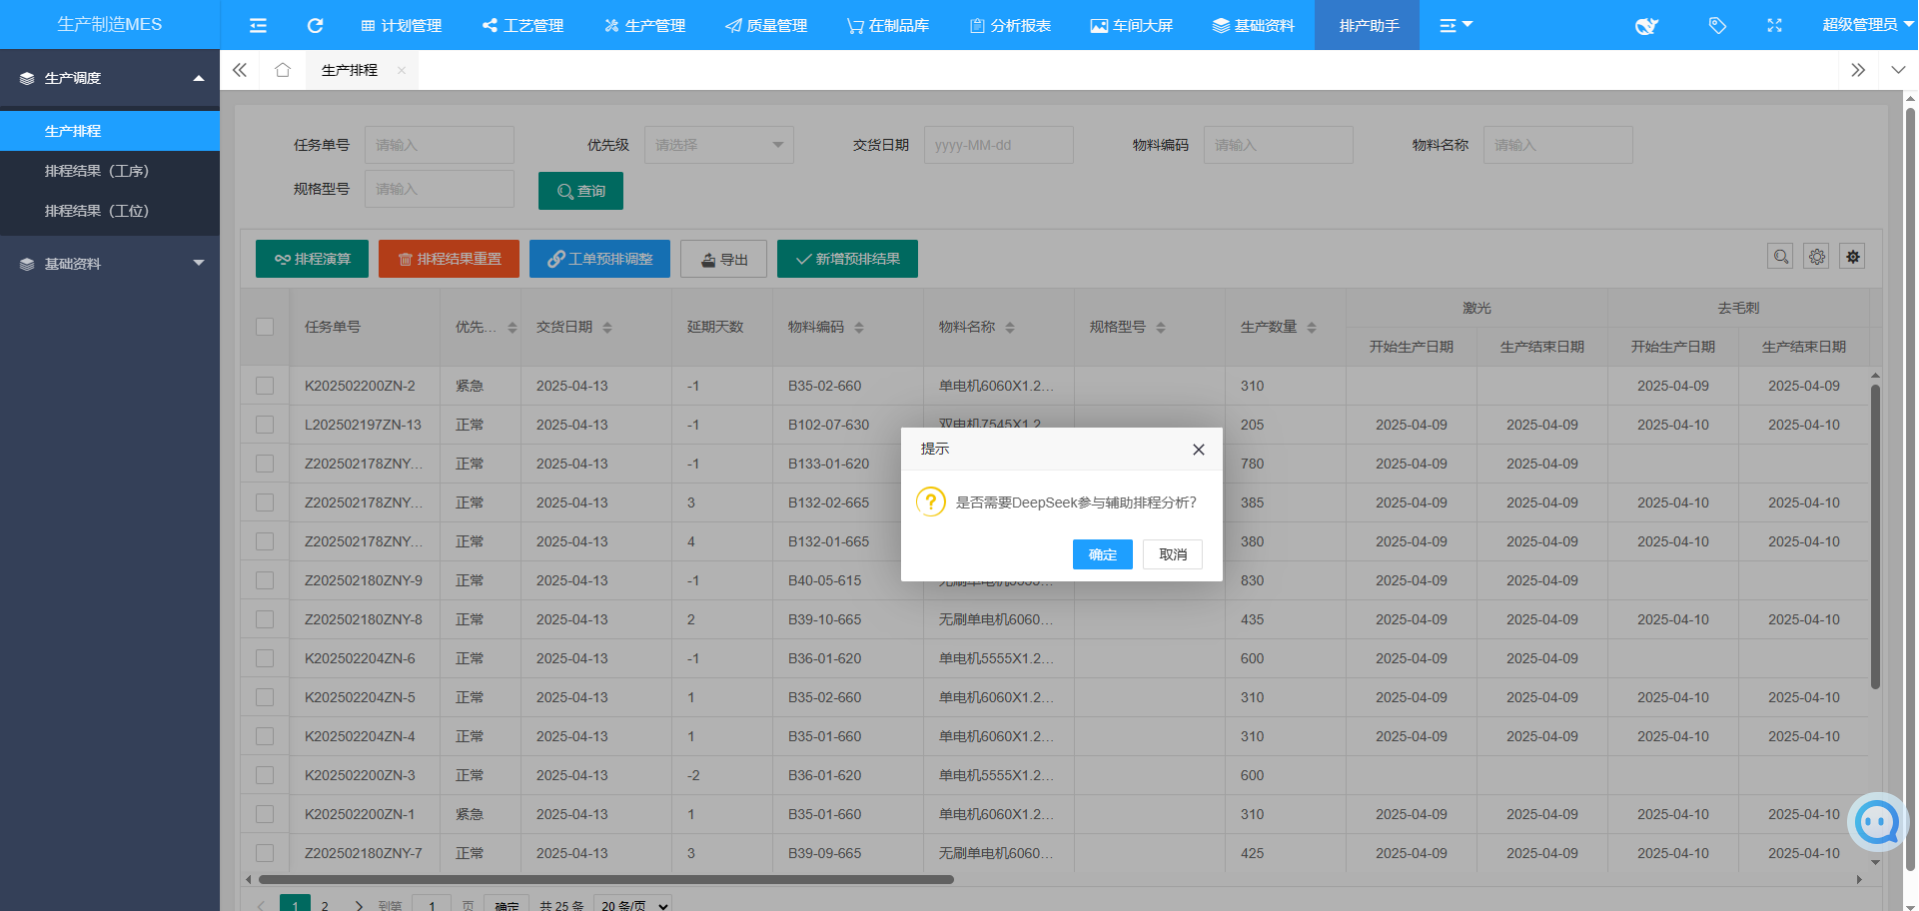
Task: Toggle the select-all header checkbox
Action: click(x=265, y=327)
